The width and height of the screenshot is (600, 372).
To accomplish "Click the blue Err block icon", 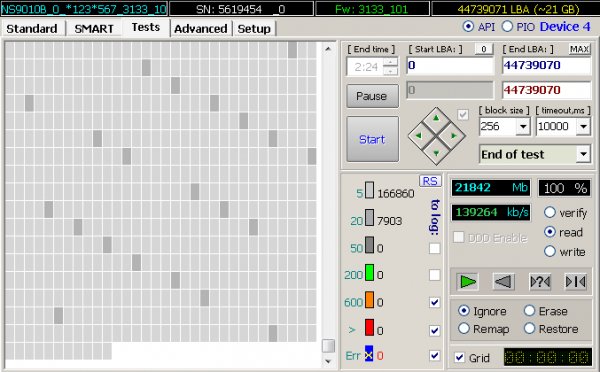I will pos(369,354).
